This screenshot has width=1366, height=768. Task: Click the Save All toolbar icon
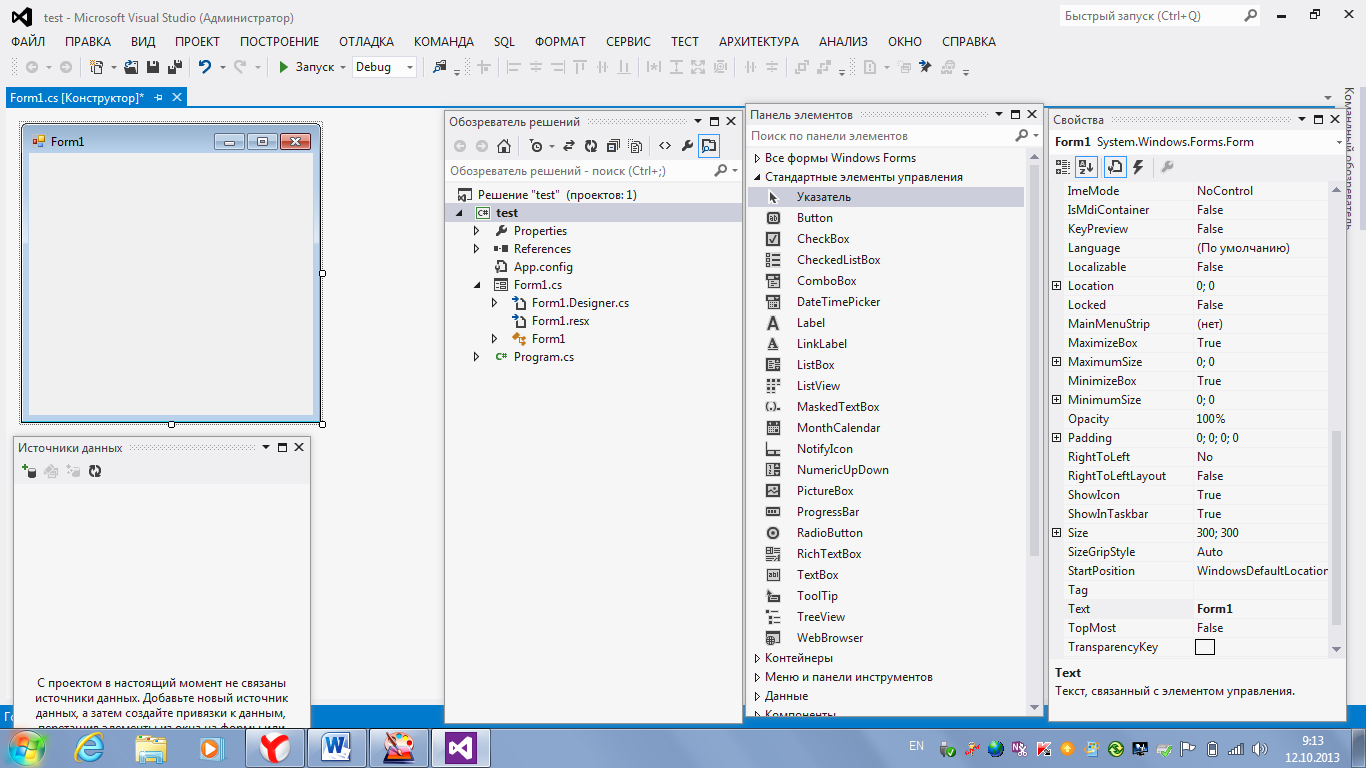(x=174, y=67)
